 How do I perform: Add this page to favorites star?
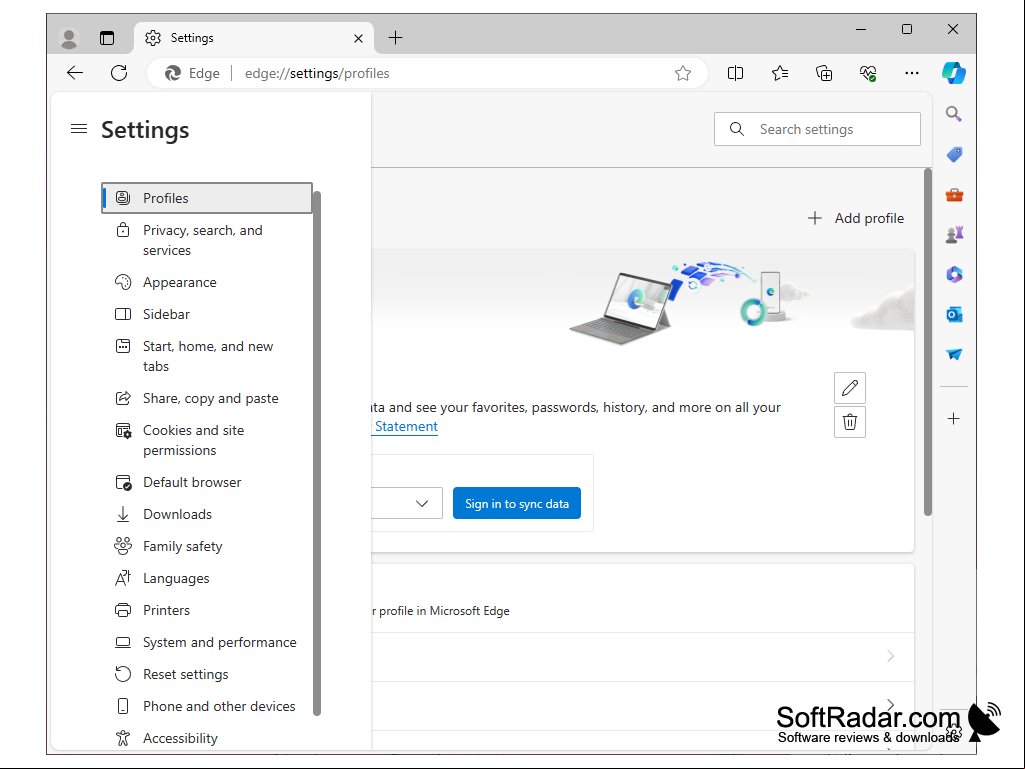tap(683, 73)
